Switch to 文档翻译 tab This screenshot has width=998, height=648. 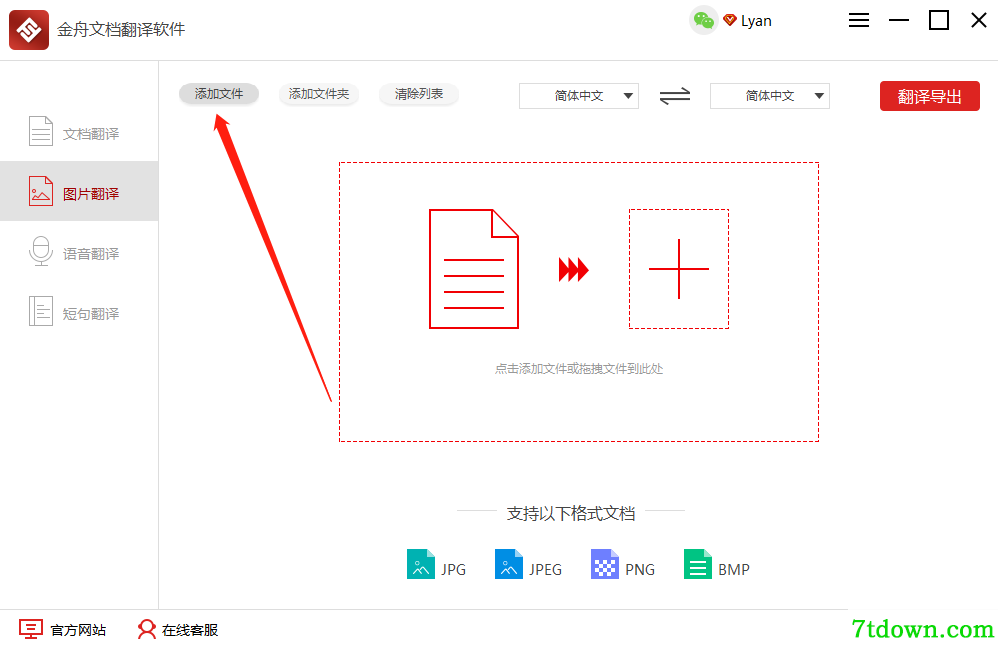(x=79, y=131)
